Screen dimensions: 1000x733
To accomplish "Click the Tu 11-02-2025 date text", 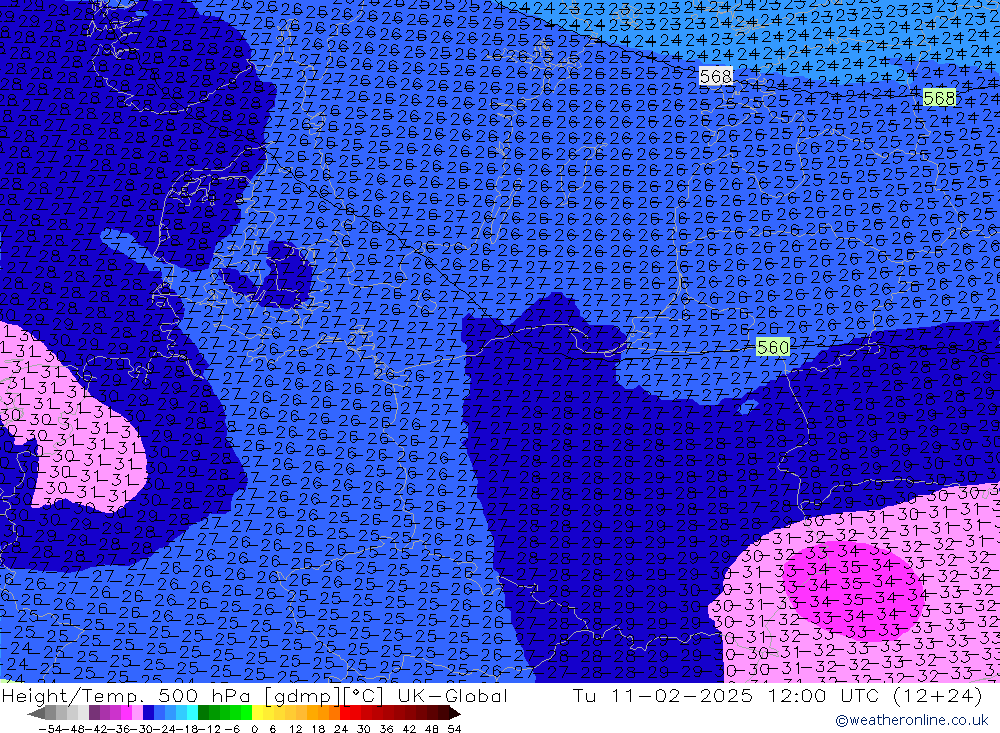I will coord(663,696).
